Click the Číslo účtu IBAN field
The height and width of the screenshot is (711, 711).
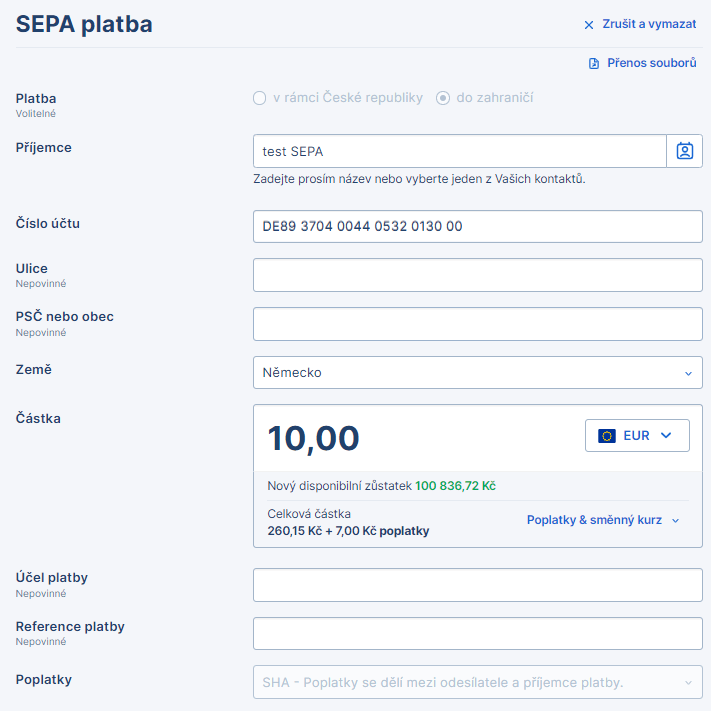pos(477,226)
